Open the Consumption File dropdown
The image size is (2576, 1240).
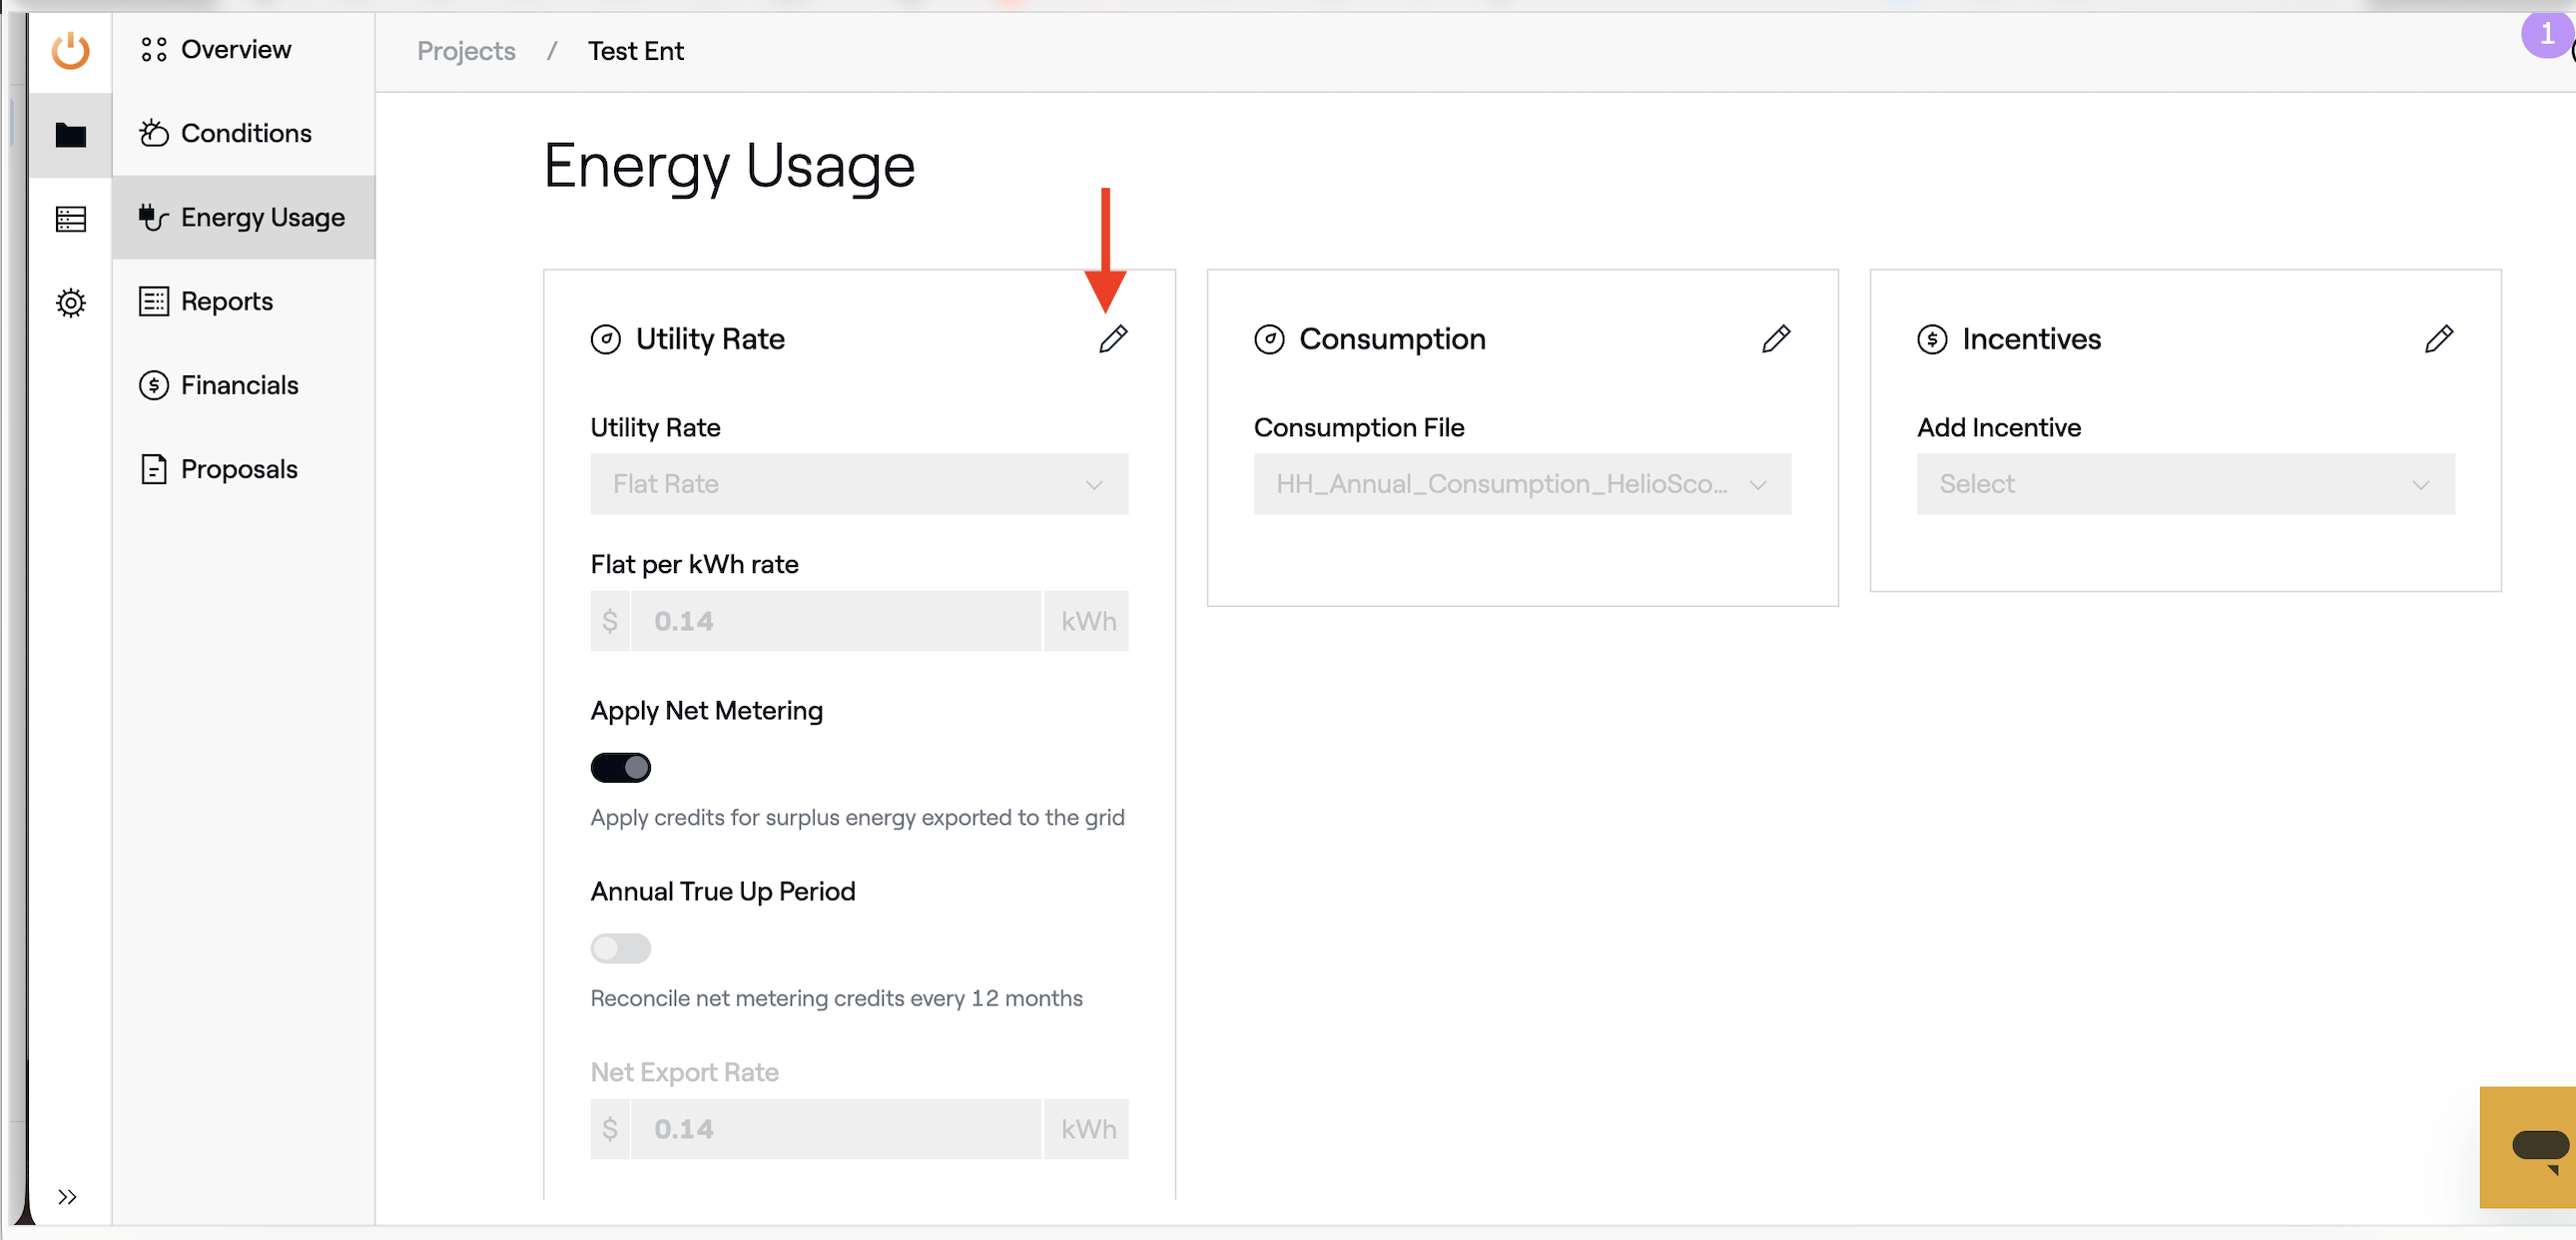click(1521, 484)
